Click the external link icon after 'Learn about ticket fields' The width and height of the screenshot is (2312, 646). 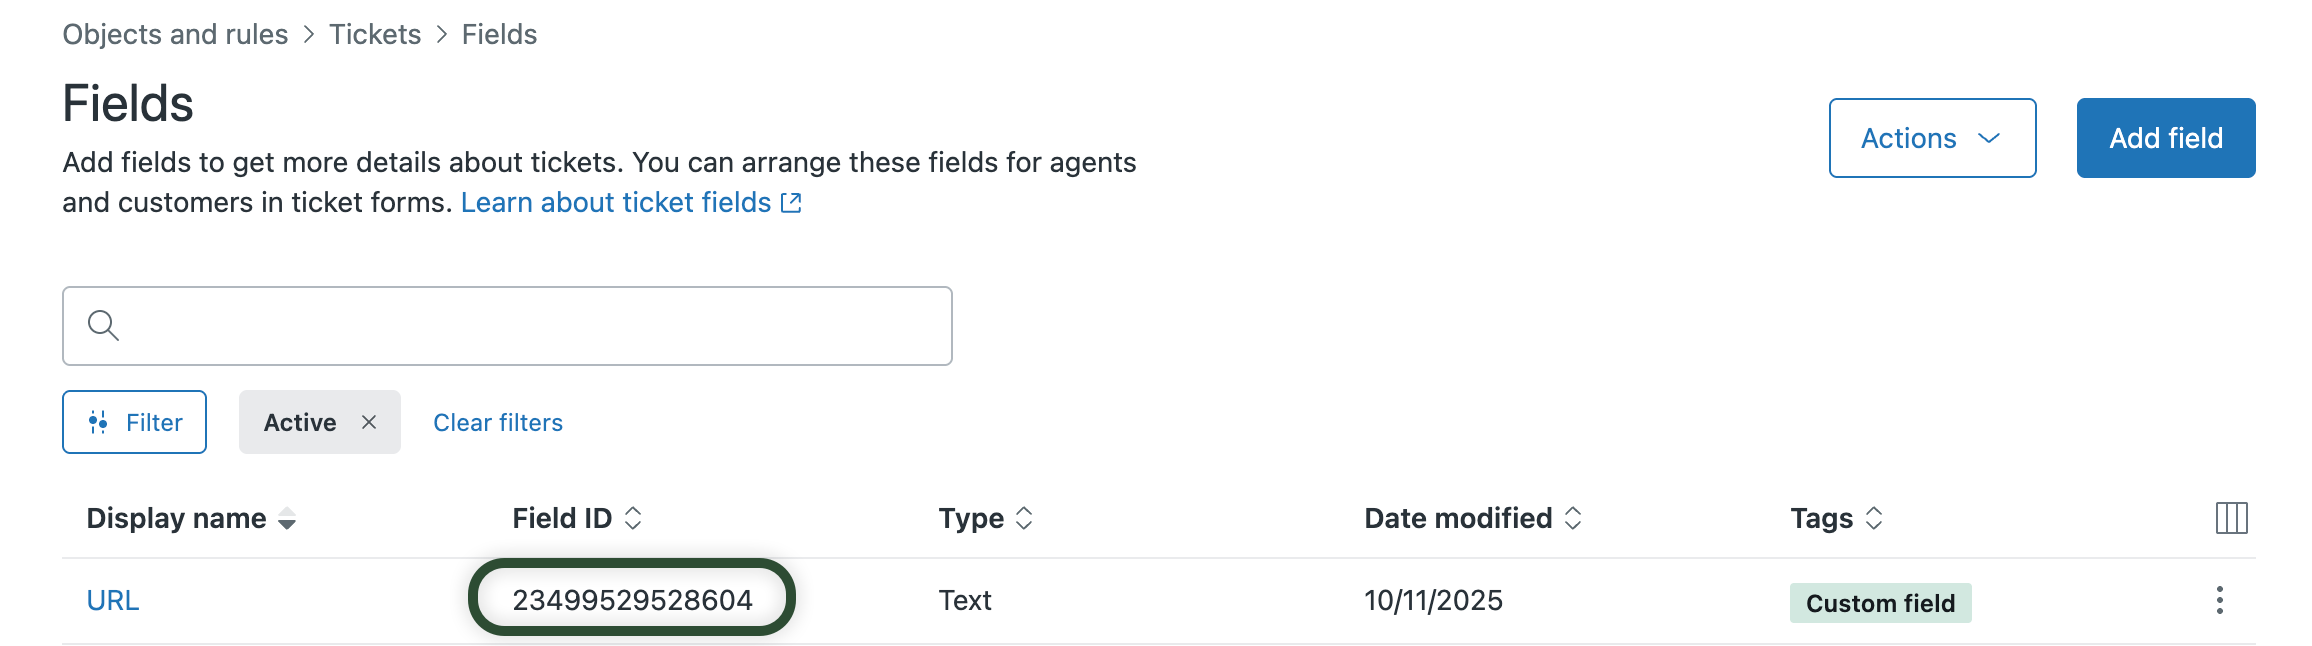coord(790,202)
